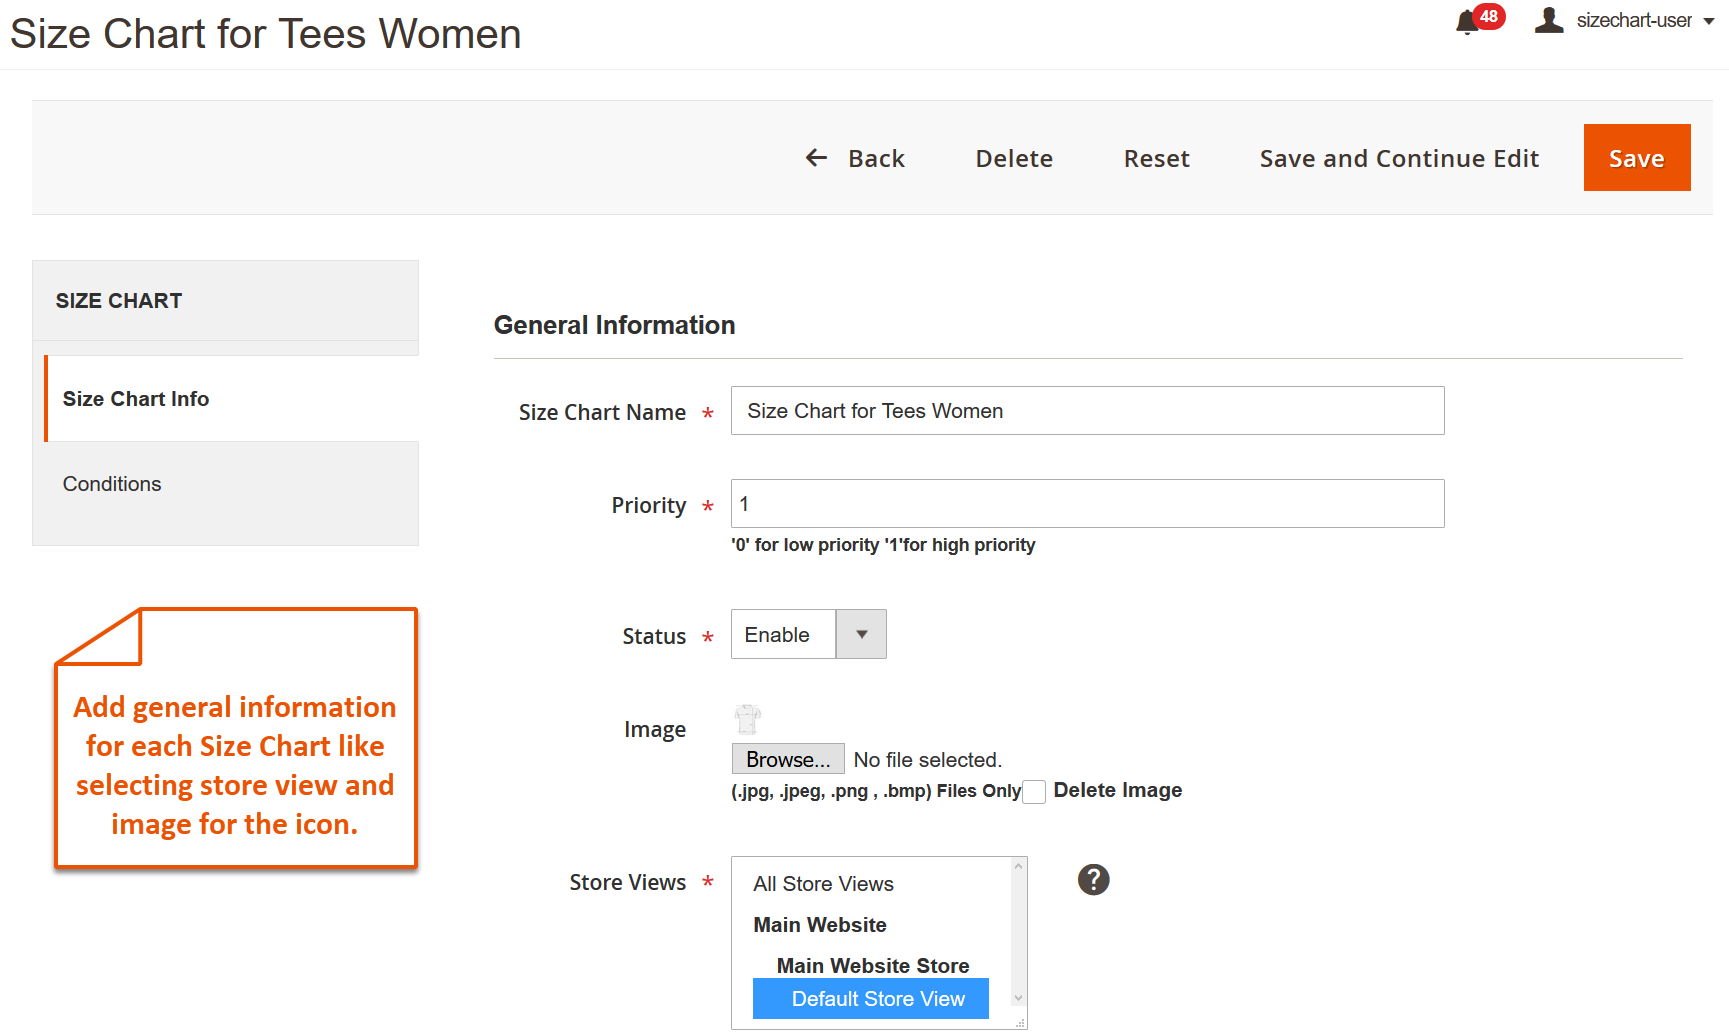Click the Delete button
This screenshot has height=1035, width=1729.
tap(1014, 158)
